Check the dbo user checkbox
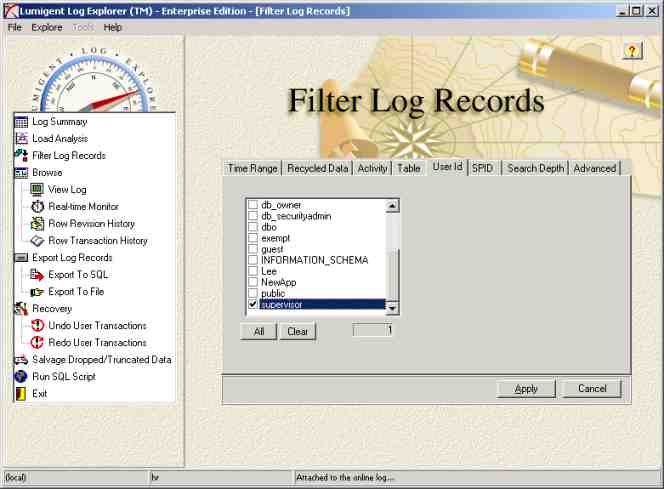664x489 pixels. click(253, 227)
